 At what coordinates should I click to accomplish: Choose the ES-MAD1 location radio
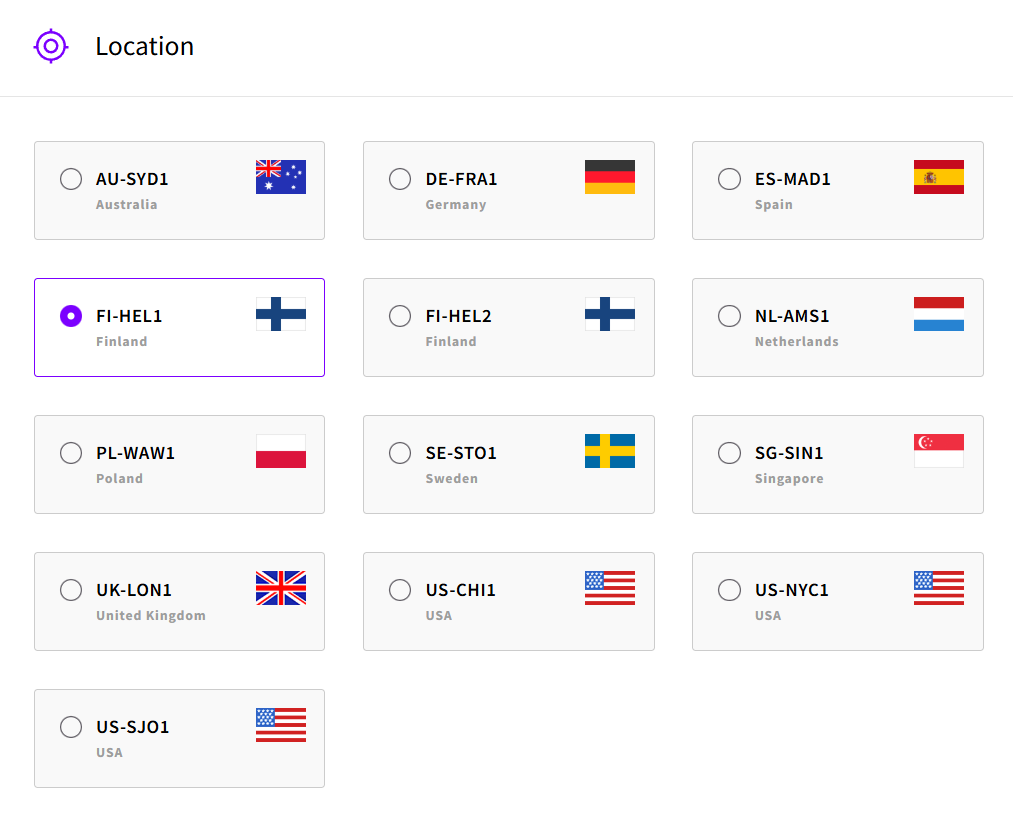click(730, 179)
